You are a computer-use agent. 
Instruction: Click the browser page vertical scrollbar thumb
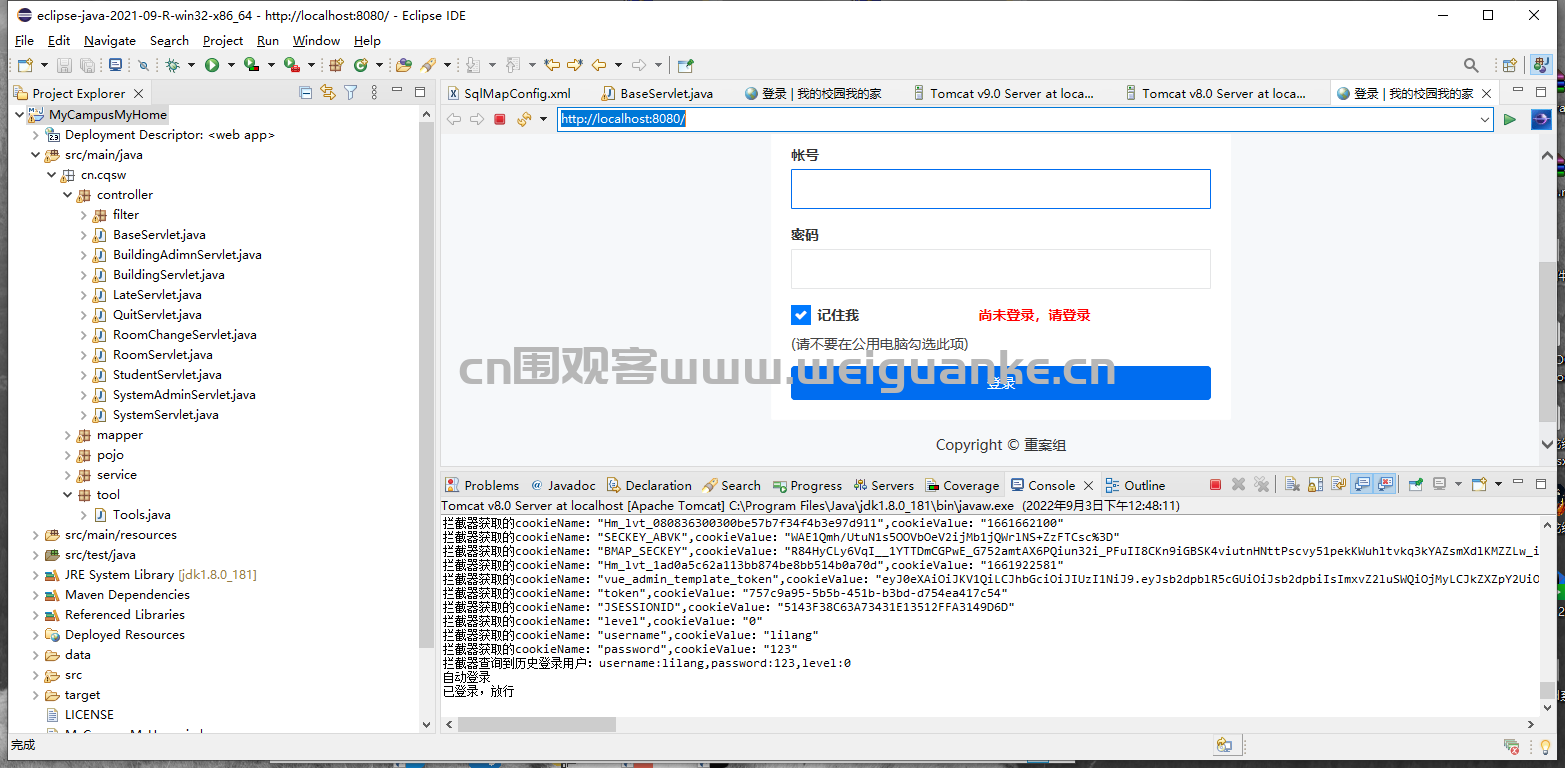1547,341
